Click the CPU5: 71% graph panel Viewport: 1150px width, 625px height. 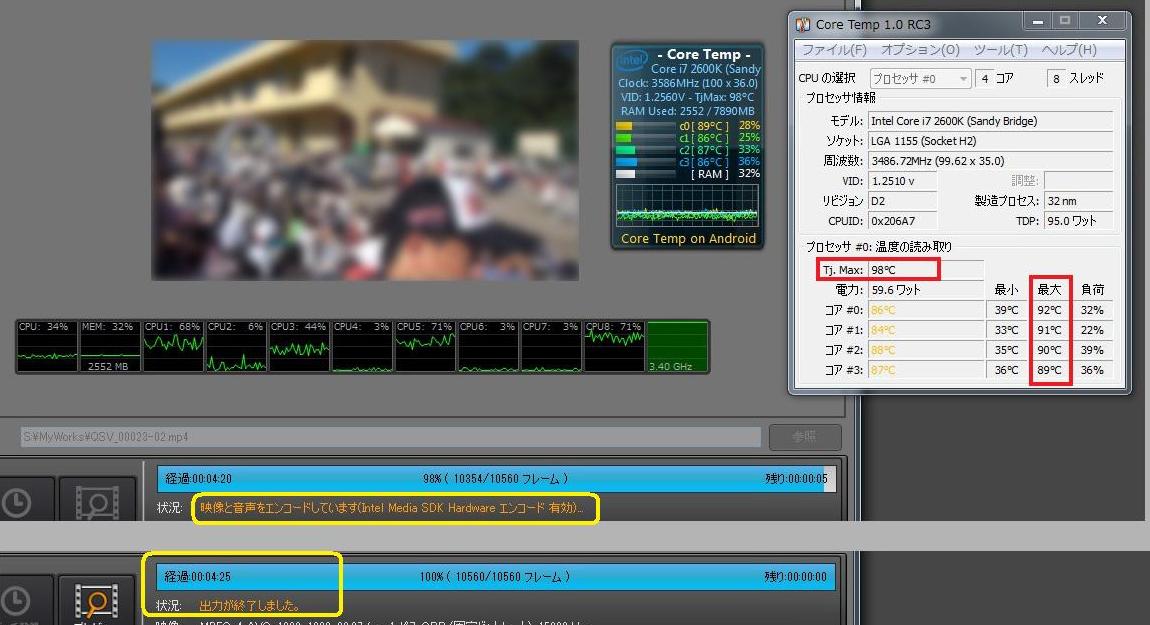(425, 346)
